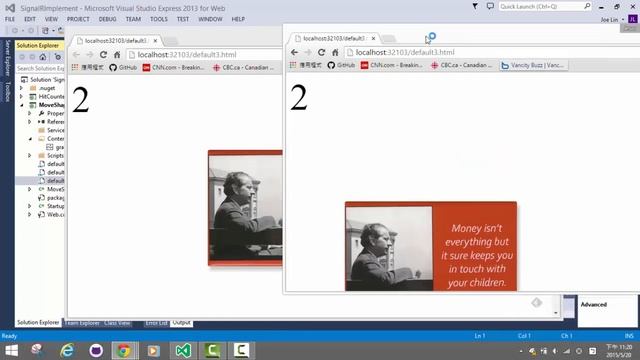The image size is (640, 360).
Task: Open the Joe Lin account dropdown
Action: coord(613,20)
